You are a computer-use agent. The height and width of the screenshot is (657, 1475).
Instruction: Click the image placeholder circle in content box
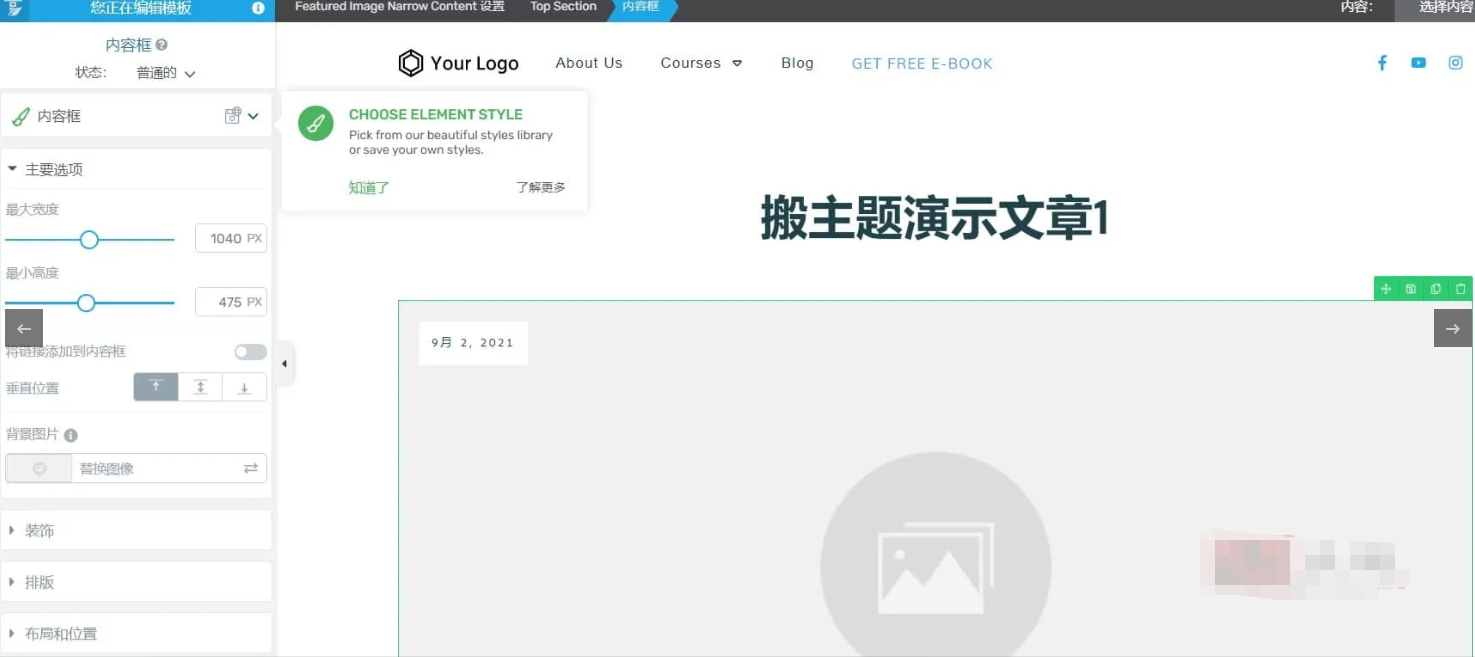pos(935,557)
